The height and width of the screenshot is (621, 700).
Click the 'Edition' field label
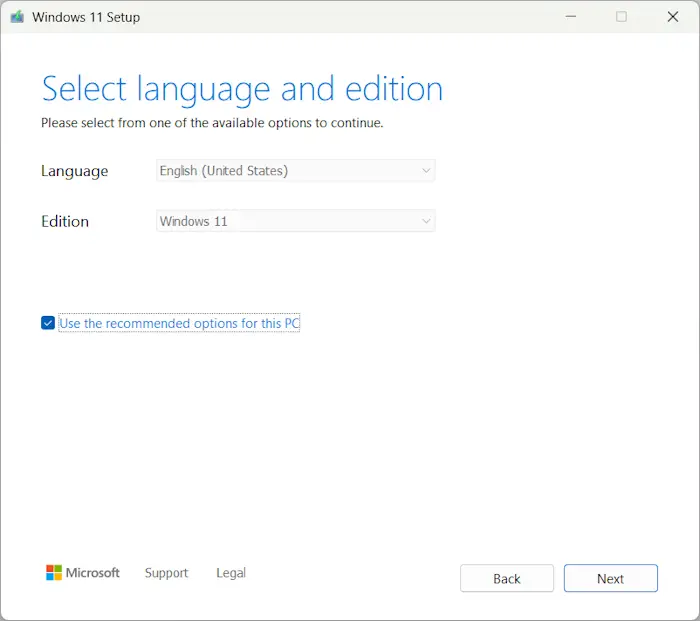tap(65, 221)
